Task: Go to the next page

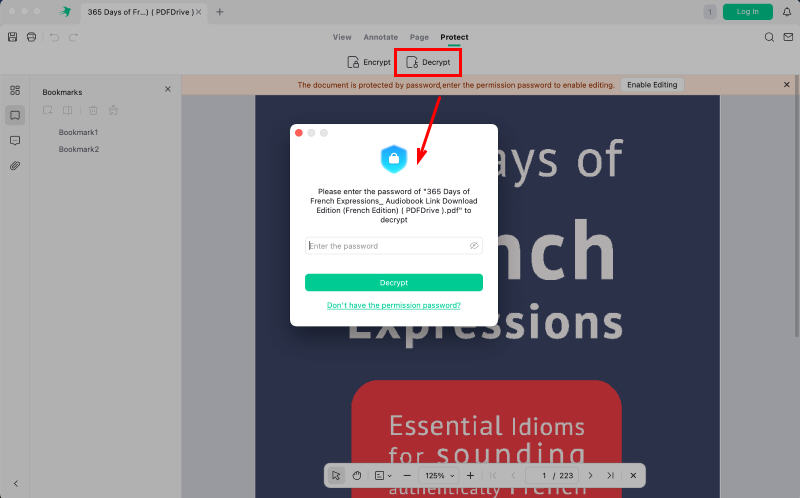Action: tap(590, 476)
